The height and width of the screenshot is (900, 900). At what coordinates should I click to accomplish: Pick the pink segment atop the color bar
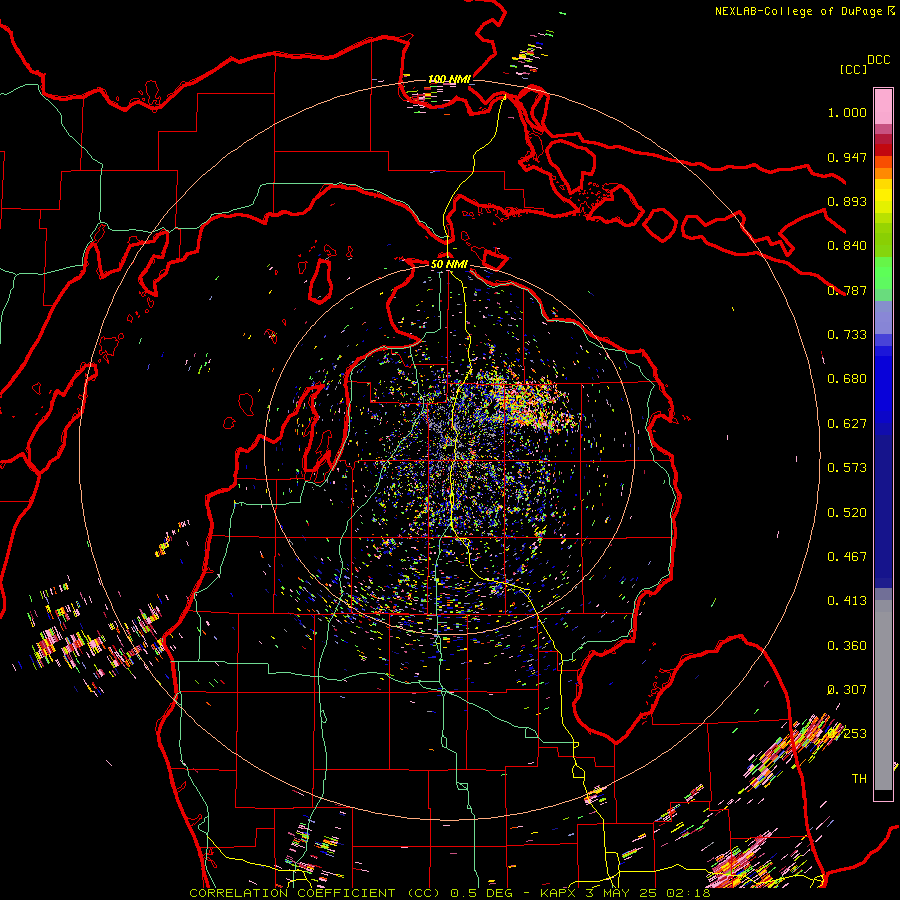tap(883, 106)
